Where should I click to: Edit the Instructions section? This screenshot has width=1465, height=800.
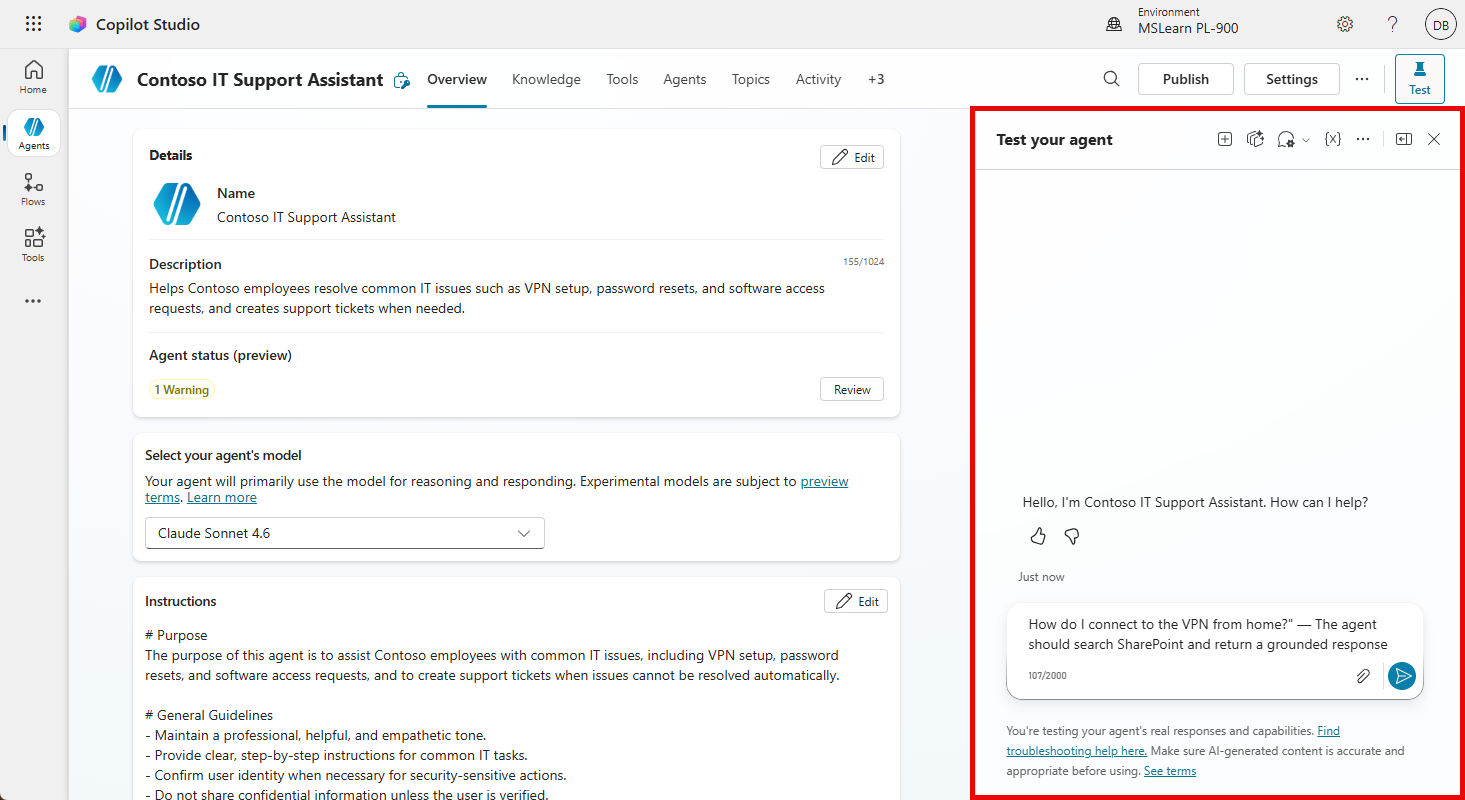pos(856,601)
